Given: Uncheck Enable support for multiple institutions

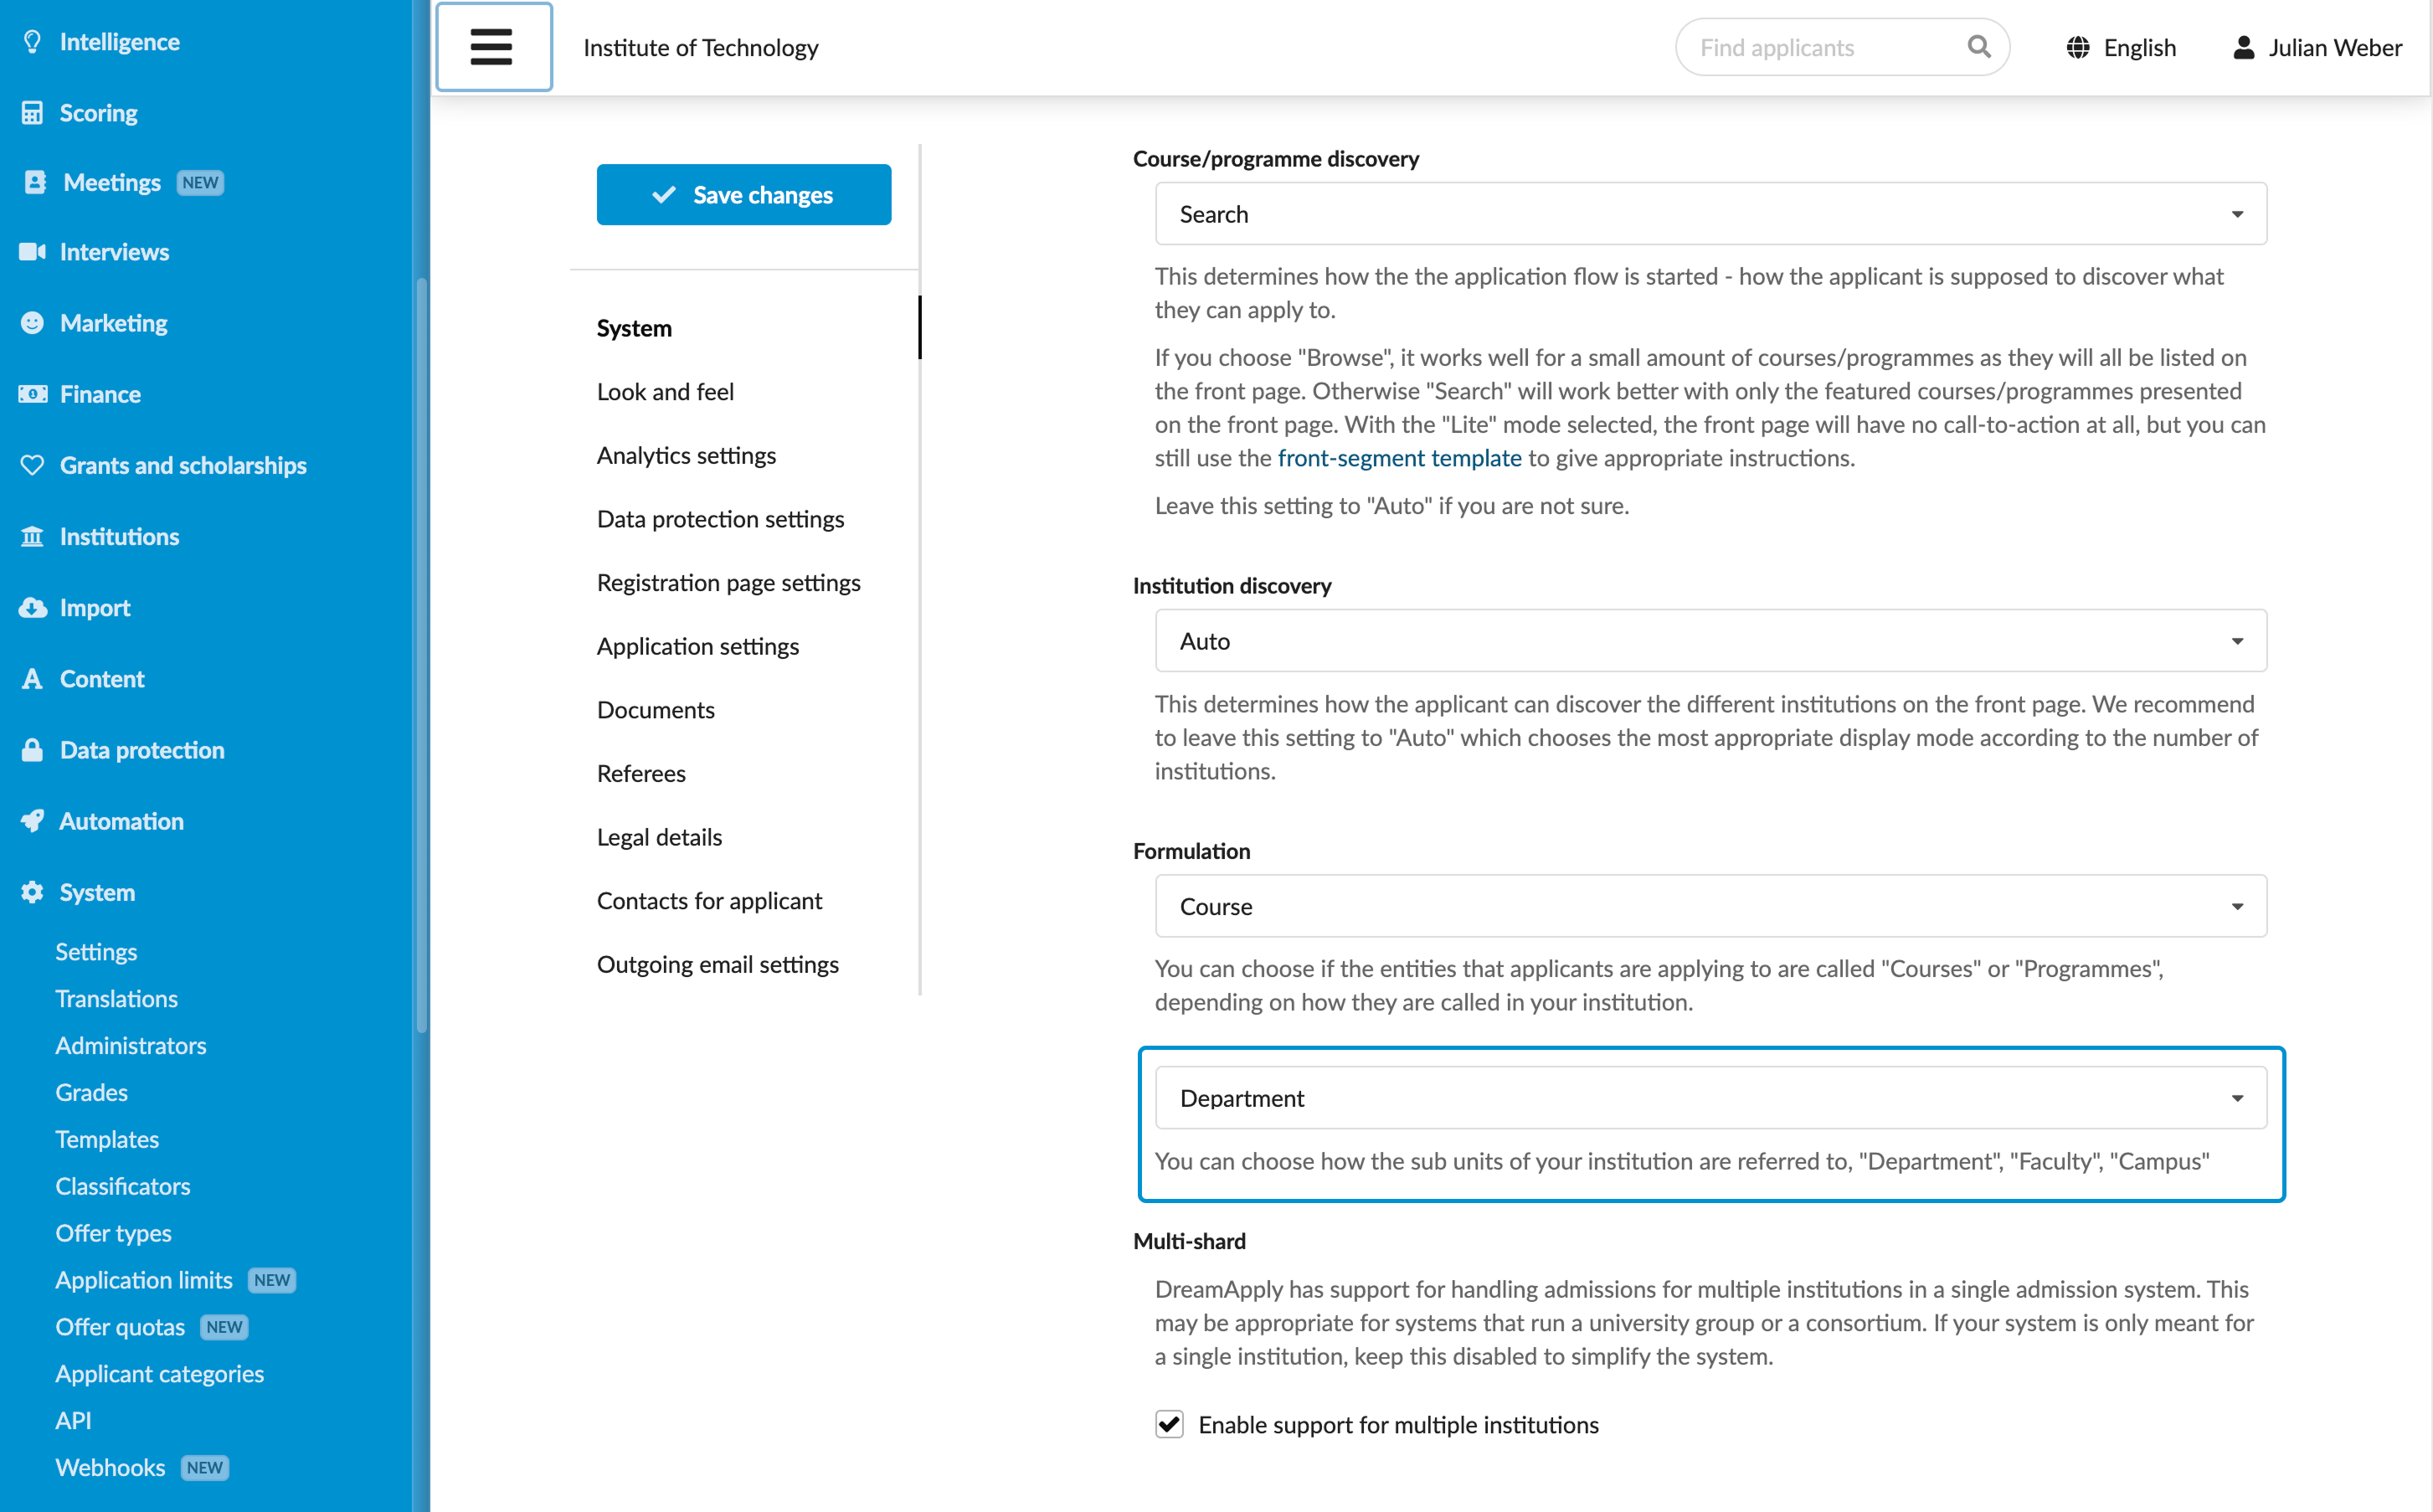Looking at the screenshot, I should (1169, 1425).
